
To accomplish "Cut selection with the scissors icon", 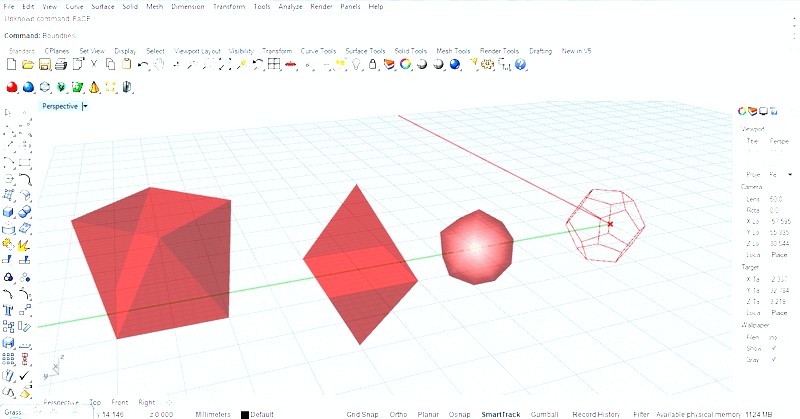I will tap(94, 64).
